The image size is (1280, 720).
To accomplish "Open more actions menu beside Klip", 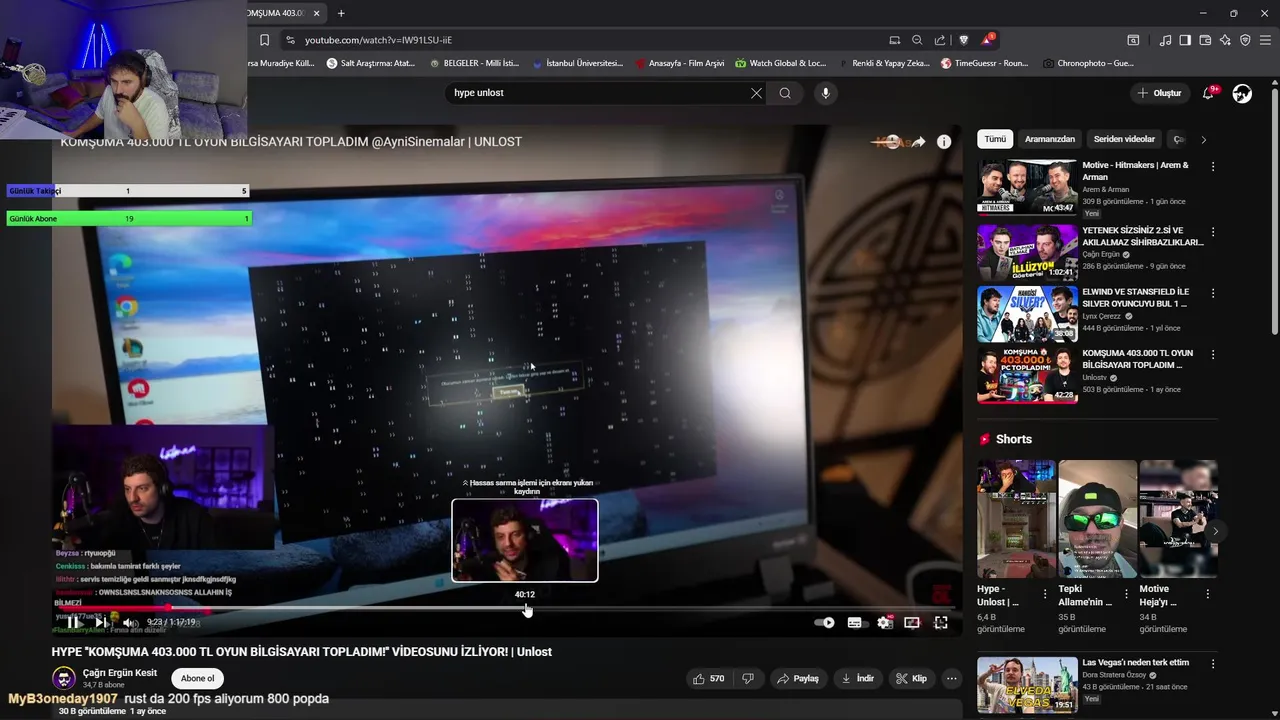I will click(x=952, y=678).
